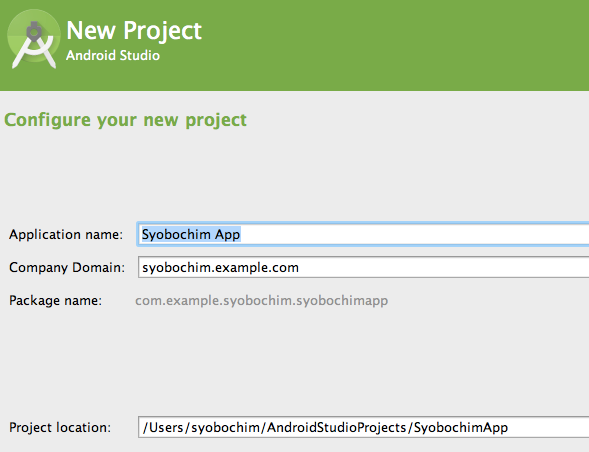Click empty green header banner area
Screen dimensions: 589x452
394,45
